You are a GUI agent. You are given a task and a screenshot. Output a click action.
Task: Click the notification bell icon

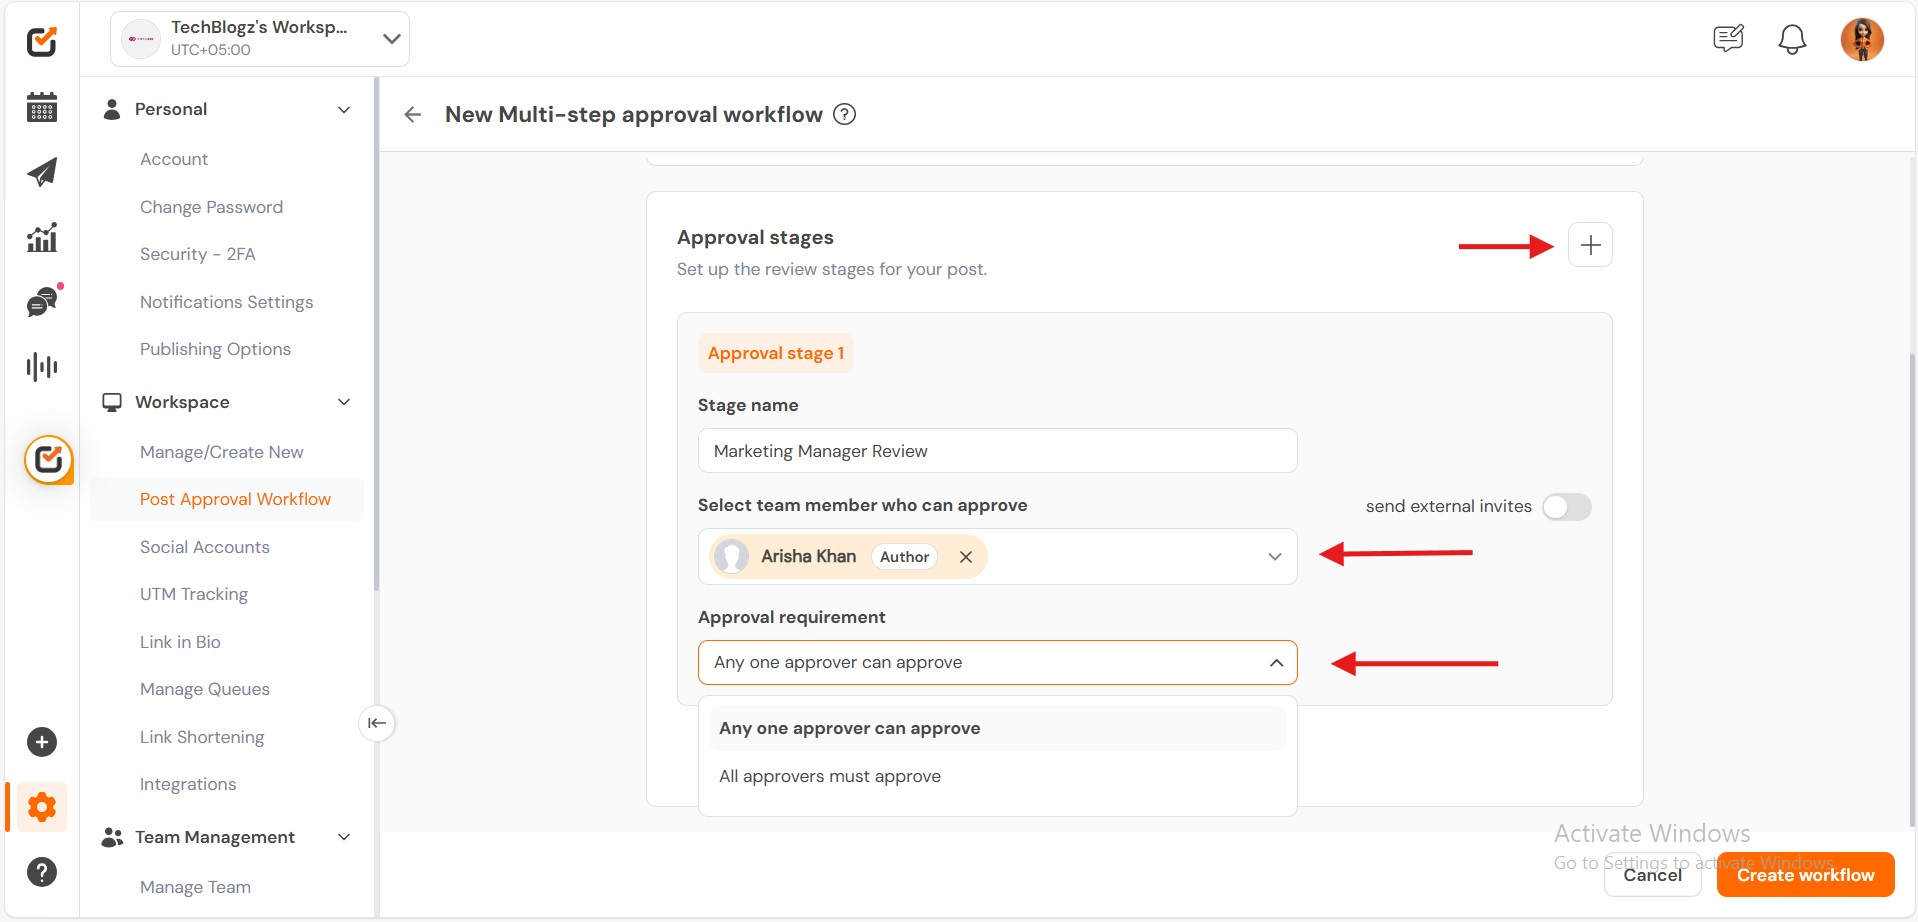(x=1792, y=40)
